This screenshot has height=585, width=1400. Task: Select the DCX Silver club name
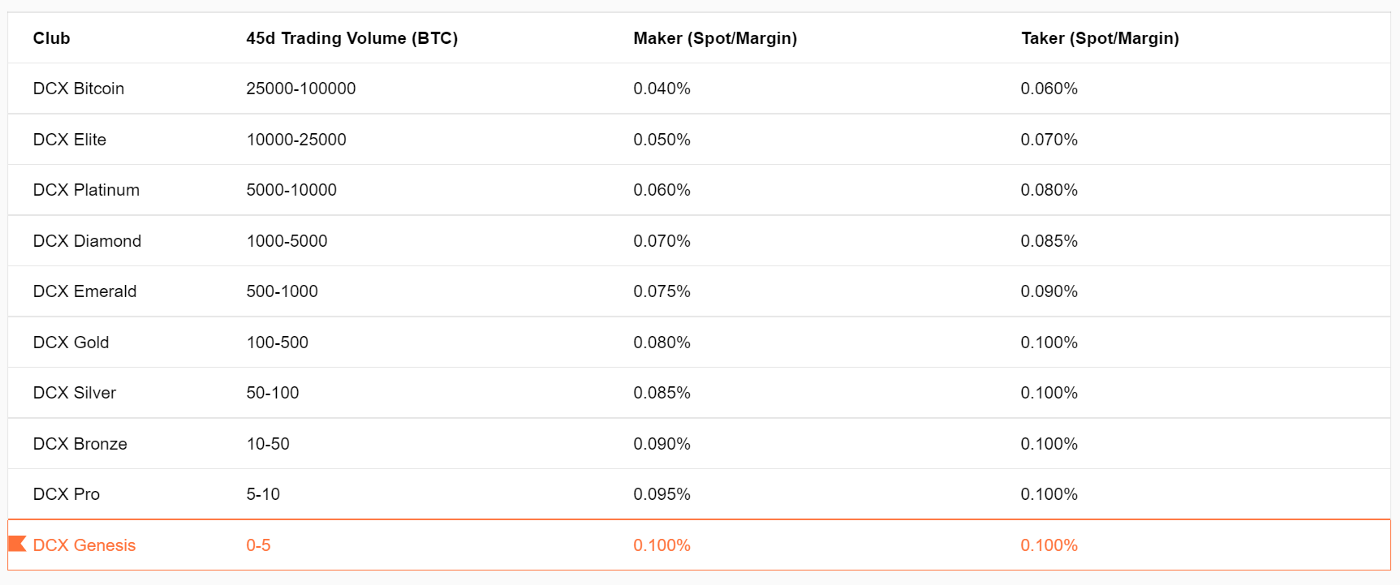click(x=74, y=393)
